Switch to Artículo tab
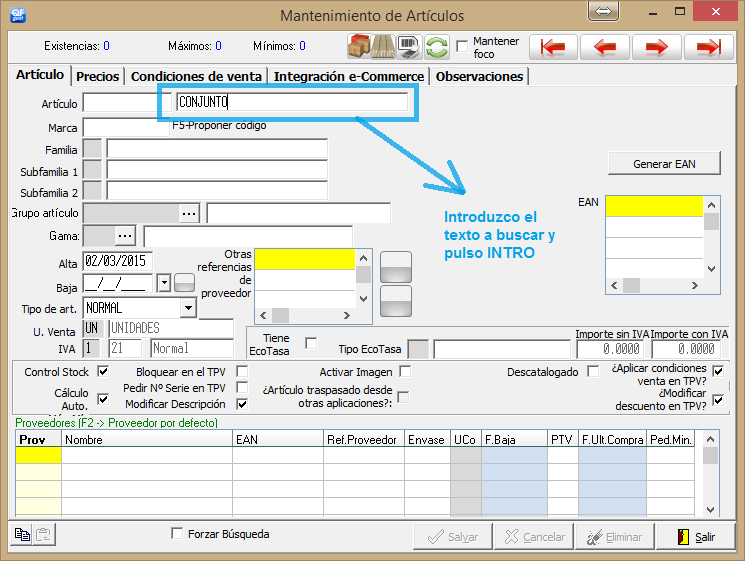This screenshot has height=561, width=745. click(x=40, y=75)
